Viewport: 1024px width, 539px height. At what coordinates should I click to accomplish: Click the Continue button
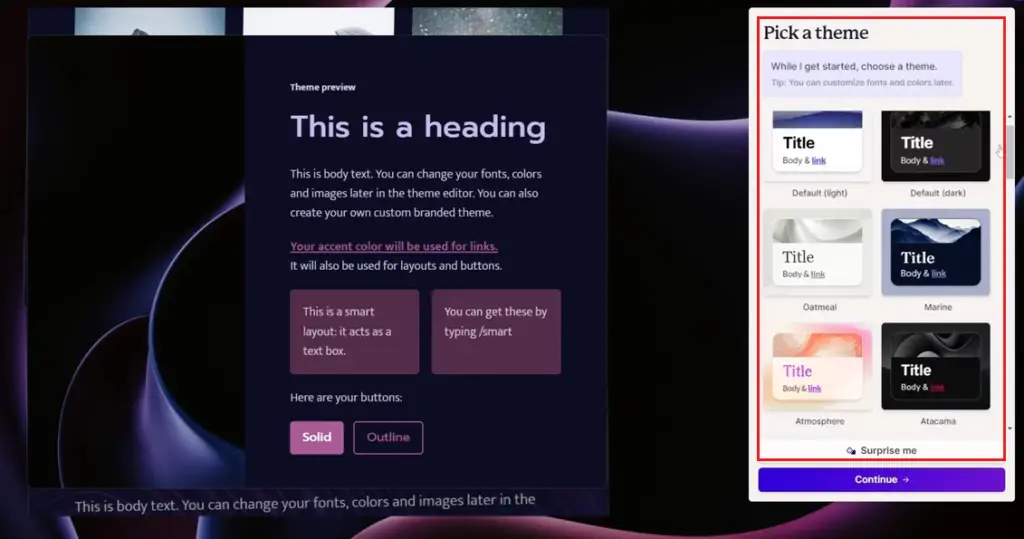[881, 480]
